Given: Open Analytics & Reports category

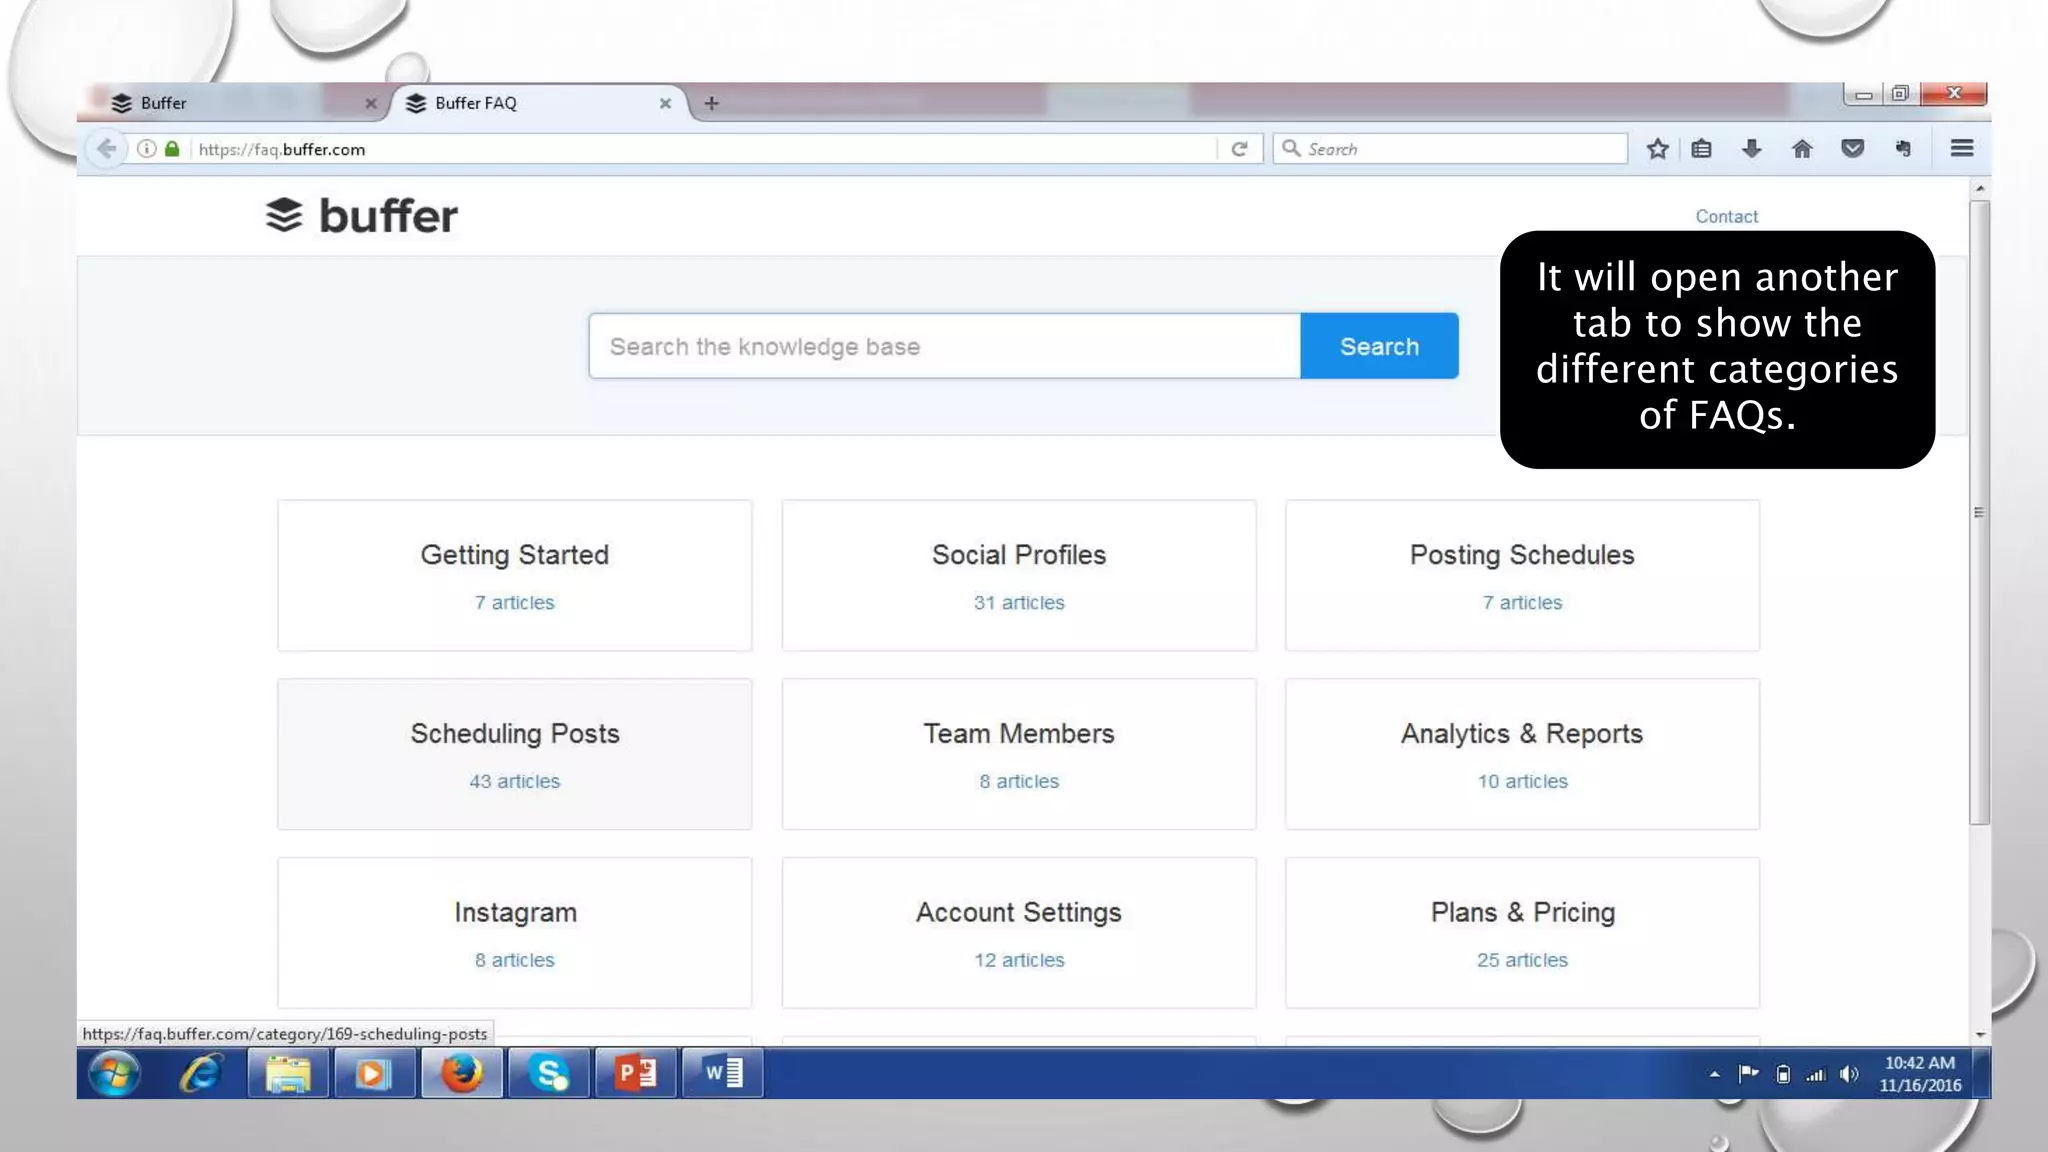Looking at the screenshot, I should tap(1522, 754).
